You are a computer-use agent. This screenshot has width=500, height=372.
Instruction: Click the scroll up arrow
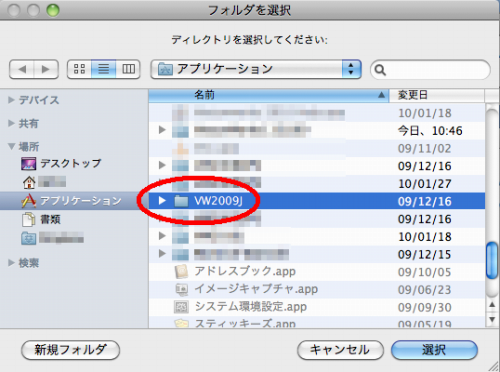[492, 305]
